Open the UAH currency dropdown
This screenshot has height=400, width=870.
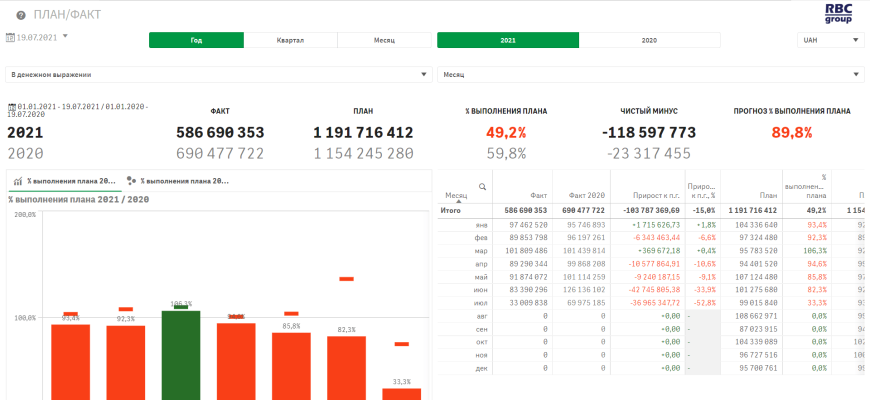coord(830,40)
